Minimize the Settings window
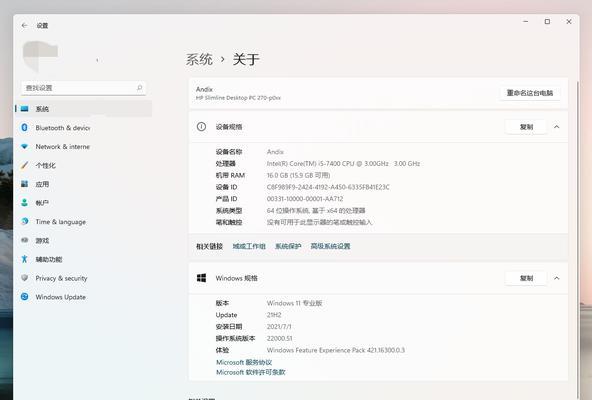The width and height of the screenshot is (592, 400). point(526,22)
